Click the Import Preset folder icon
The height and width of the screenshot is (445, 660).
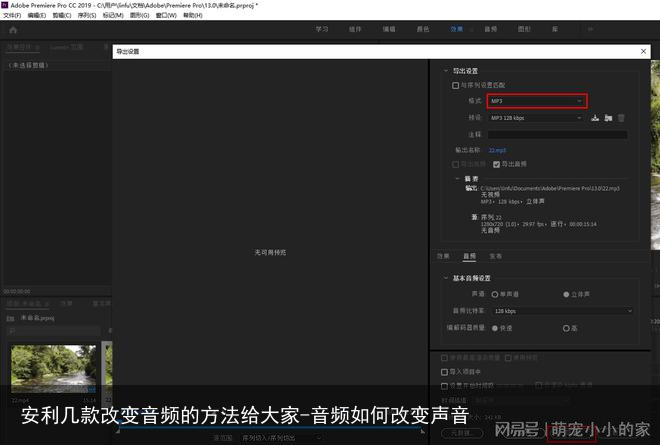tap(608, 118)
